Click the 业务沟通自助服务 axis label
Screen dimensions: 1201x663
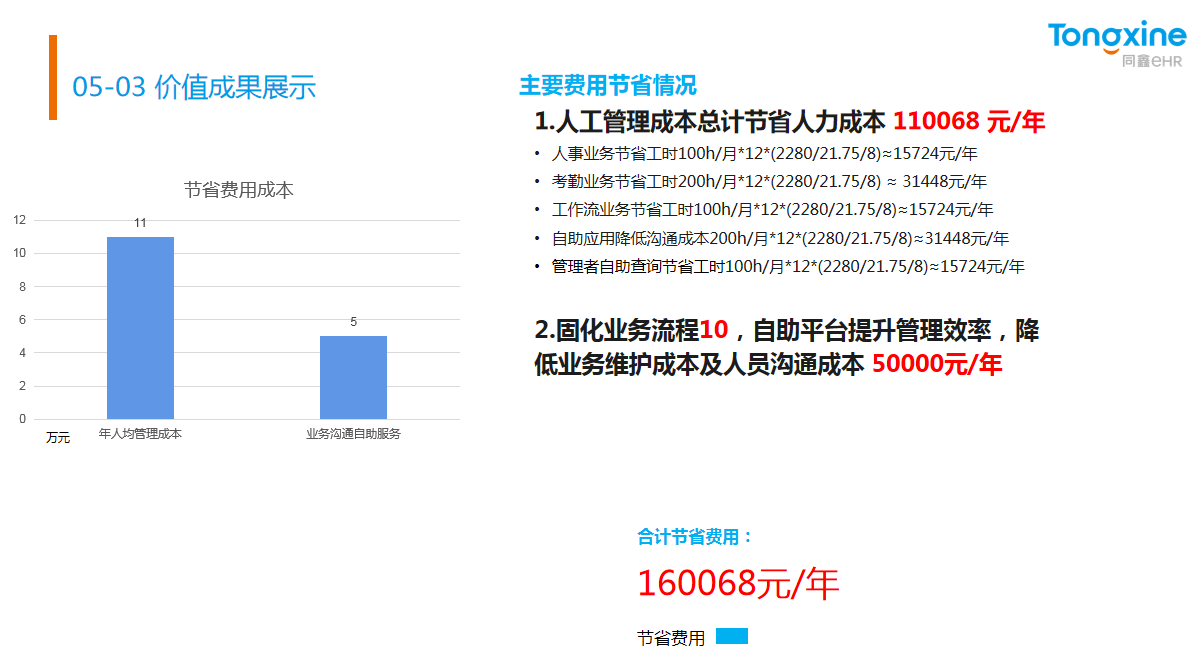pyautogui.click(x=353, y=434)
